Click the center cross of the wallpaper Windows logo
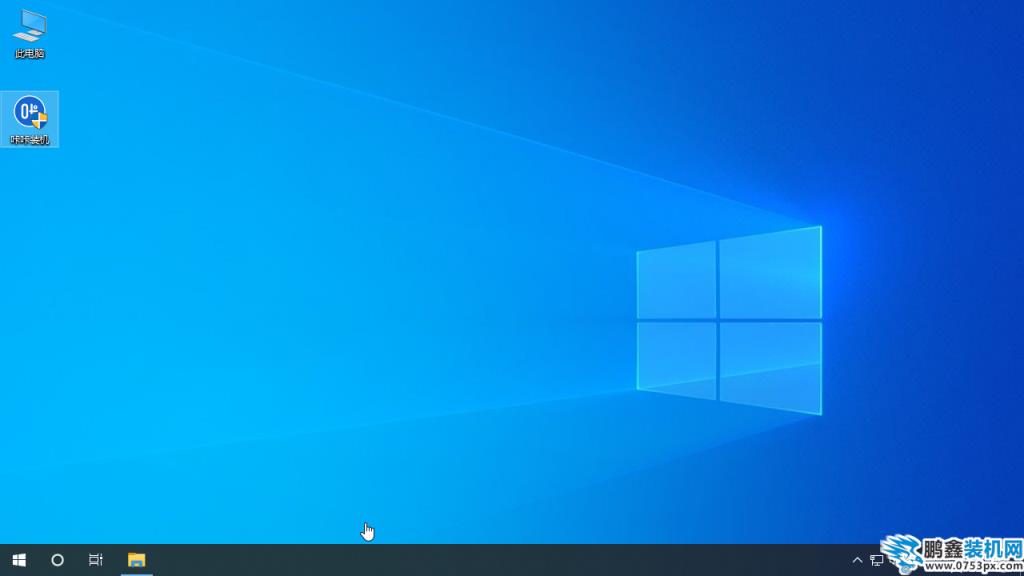 pos(717,320)
